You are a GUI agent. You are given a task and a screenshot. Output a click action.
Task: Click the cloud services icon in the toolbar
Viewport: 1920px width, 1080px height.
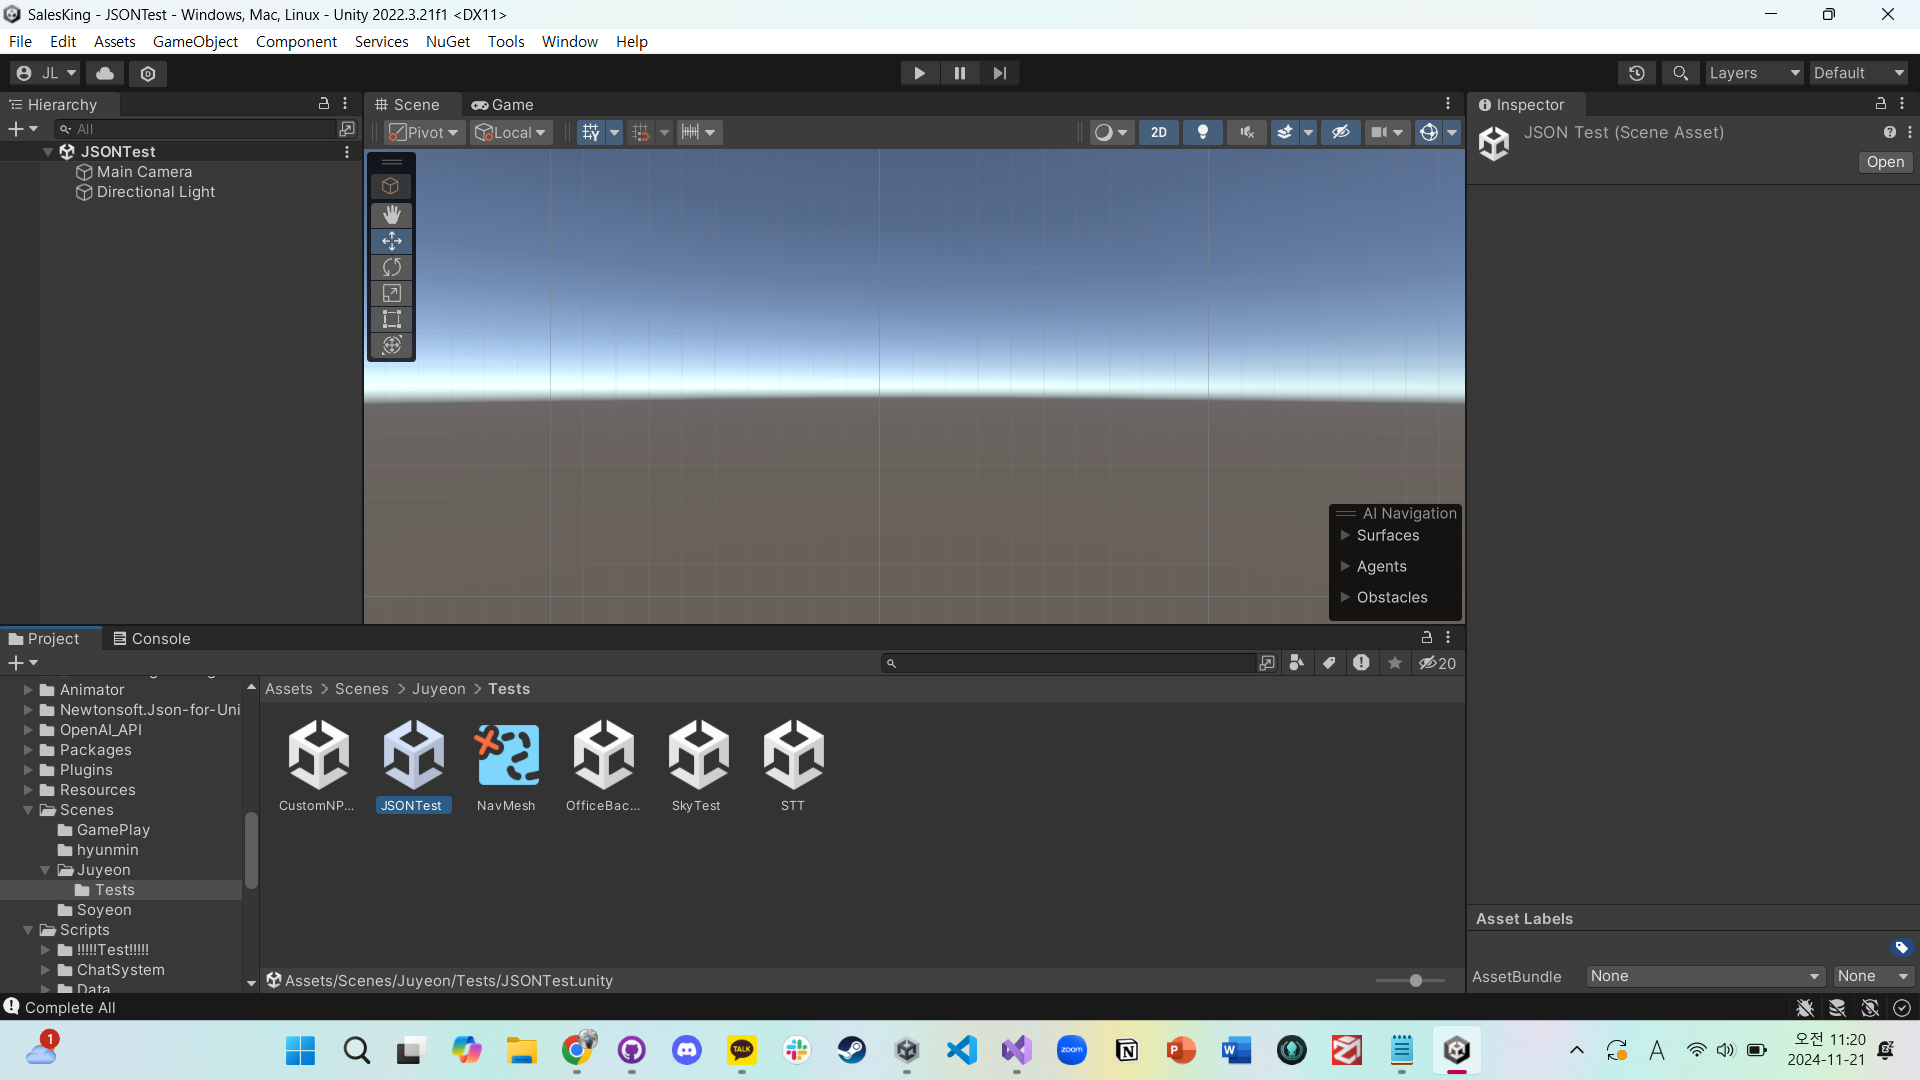104,73
